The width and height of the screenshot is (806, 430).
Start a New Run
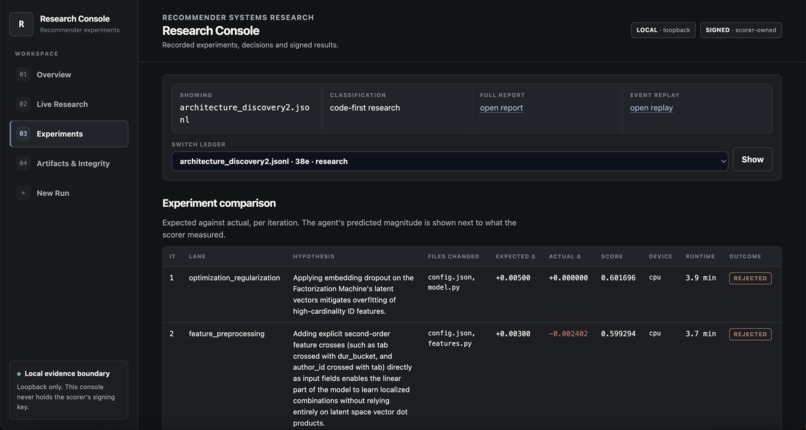[x=69, y=193]
